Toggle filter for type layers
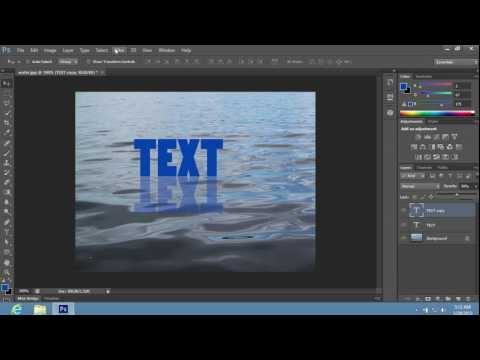The image size is (480, 360). coord(450,176)
